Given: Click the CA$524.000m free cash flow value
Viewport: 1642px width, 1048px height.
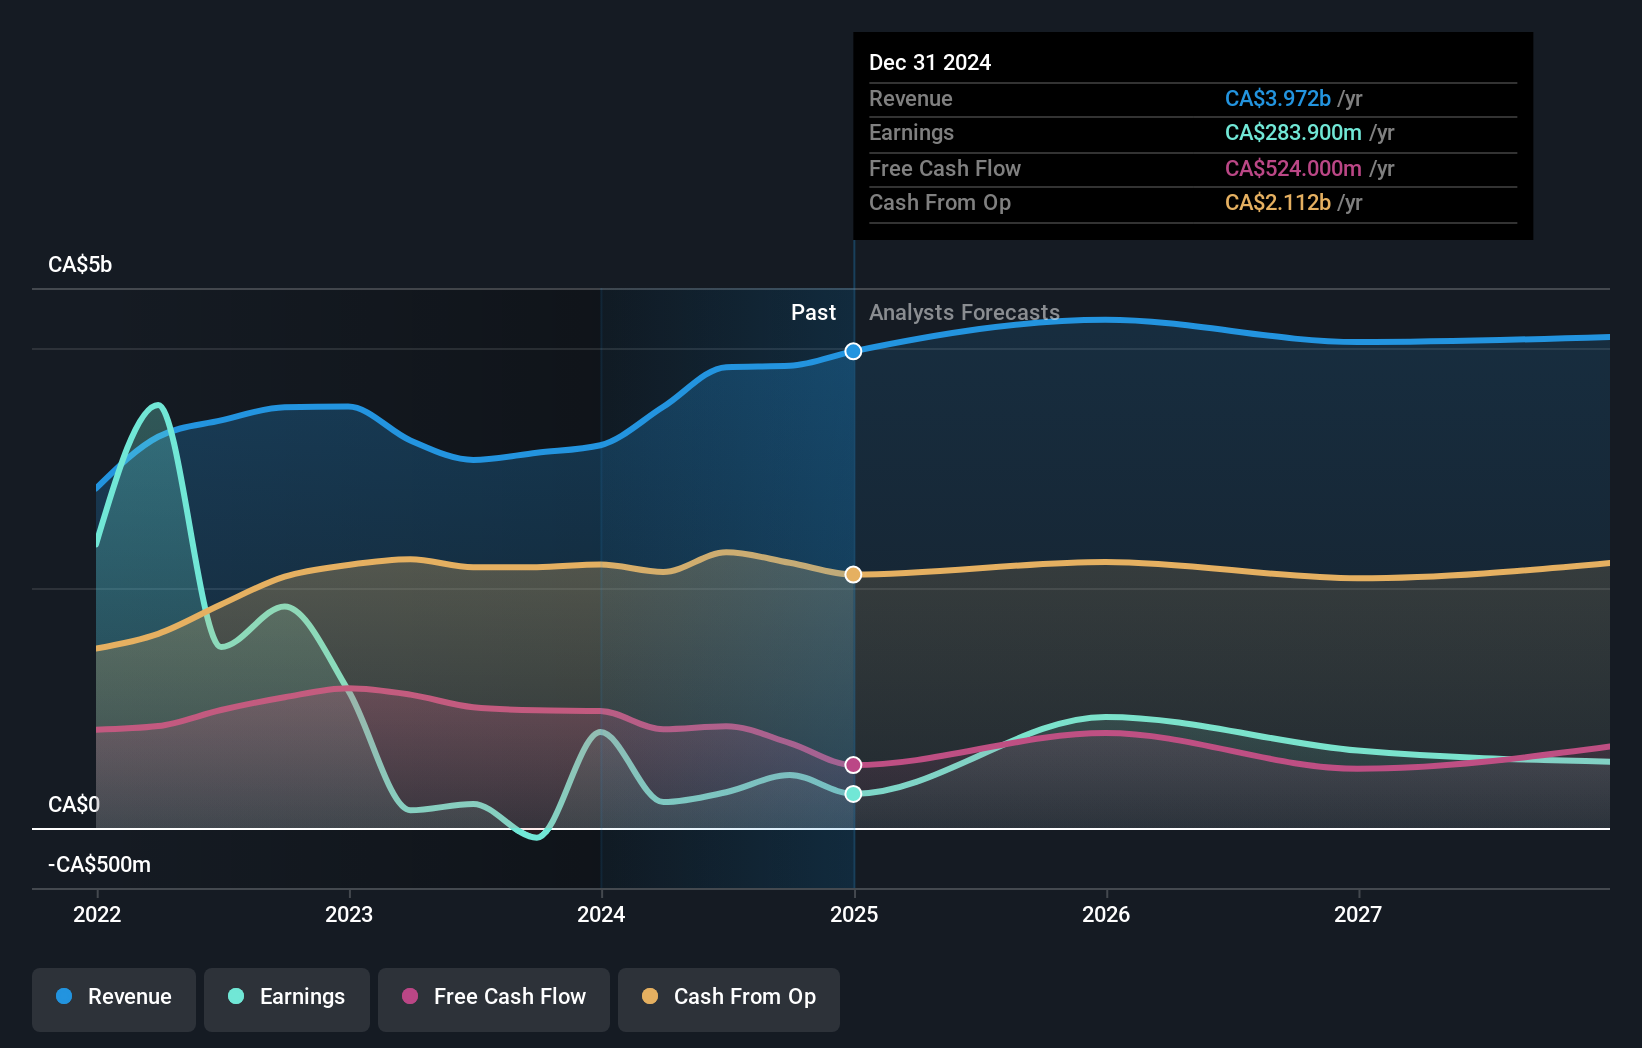Looking at the screenshot, I should pos(1293,169).
